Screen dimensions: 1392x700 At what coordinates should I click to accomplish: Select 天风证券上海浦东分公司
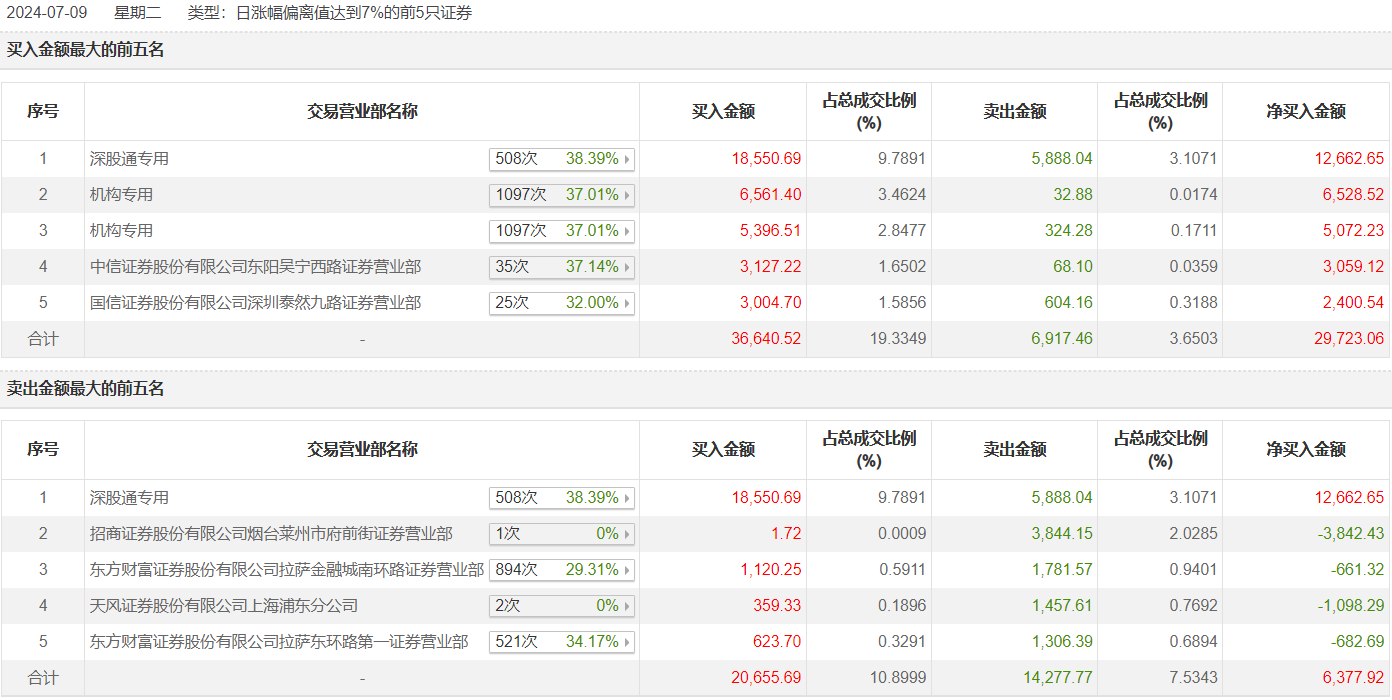coord(224,606)
